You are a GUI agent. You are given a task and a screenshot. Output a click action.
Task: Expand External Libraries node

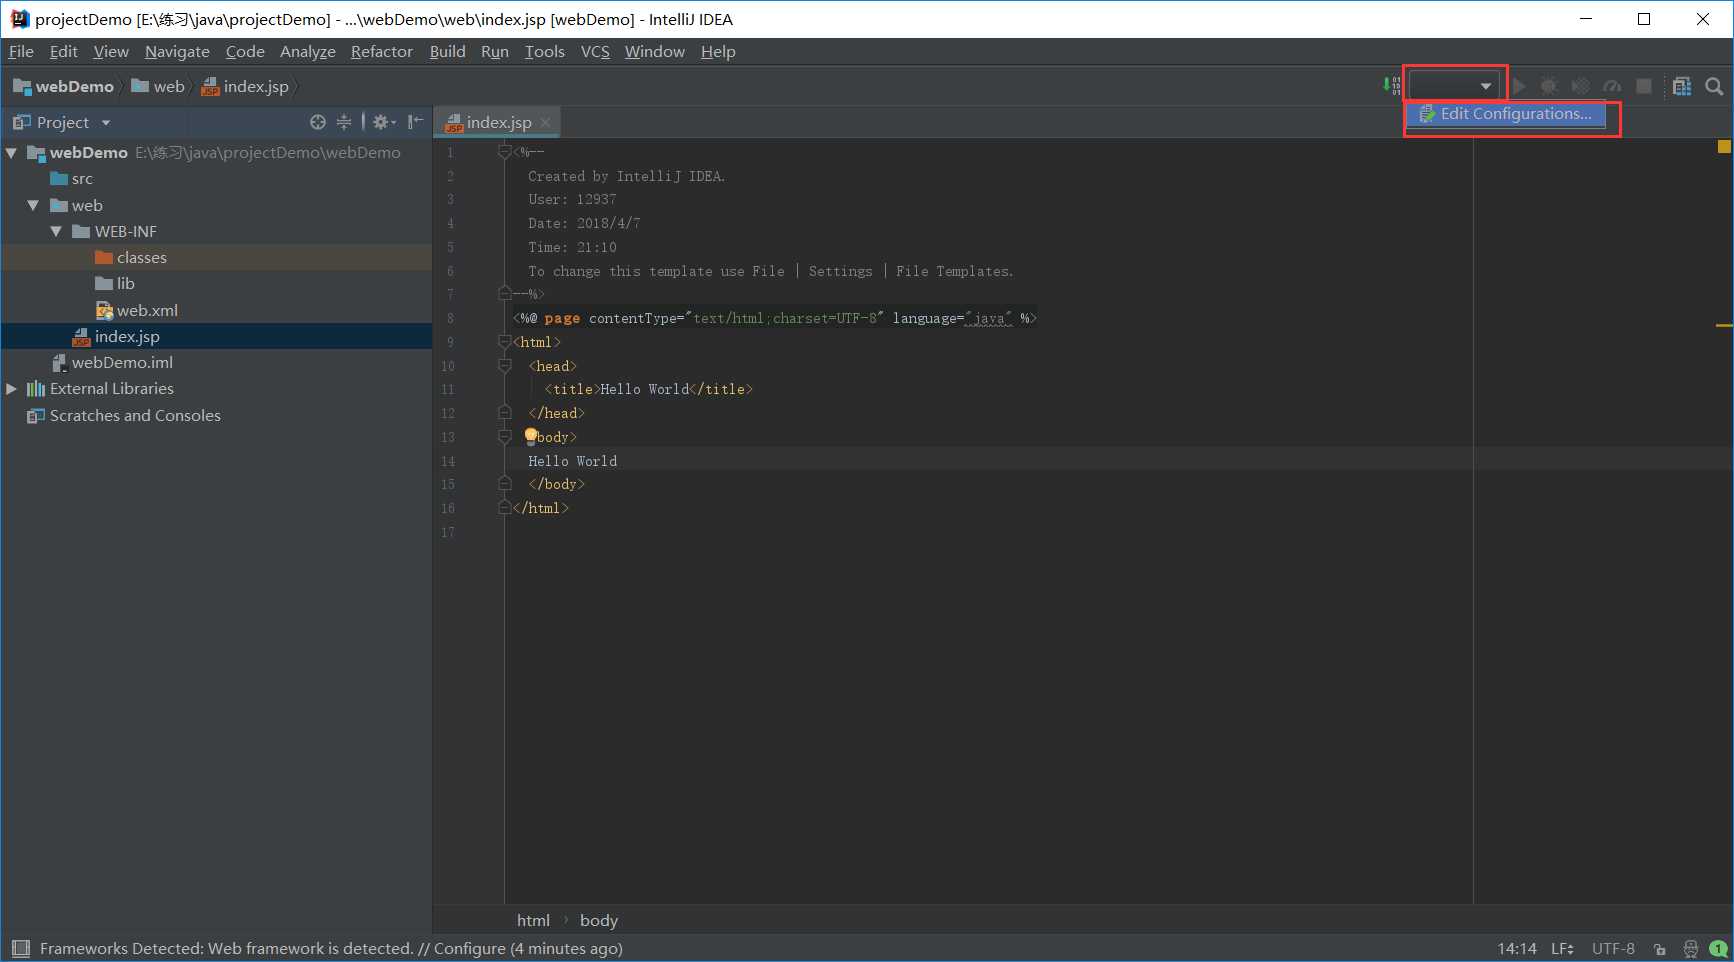tap(12, 389)
